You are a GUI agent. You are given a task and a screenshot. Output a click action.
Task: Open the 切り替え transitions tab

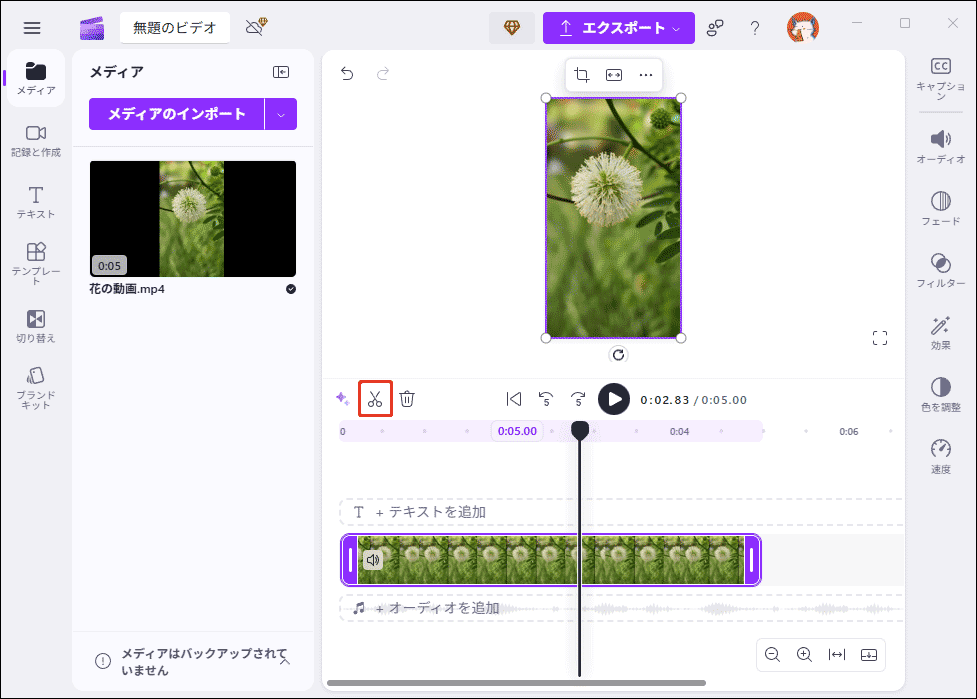[x=36, y=326]
